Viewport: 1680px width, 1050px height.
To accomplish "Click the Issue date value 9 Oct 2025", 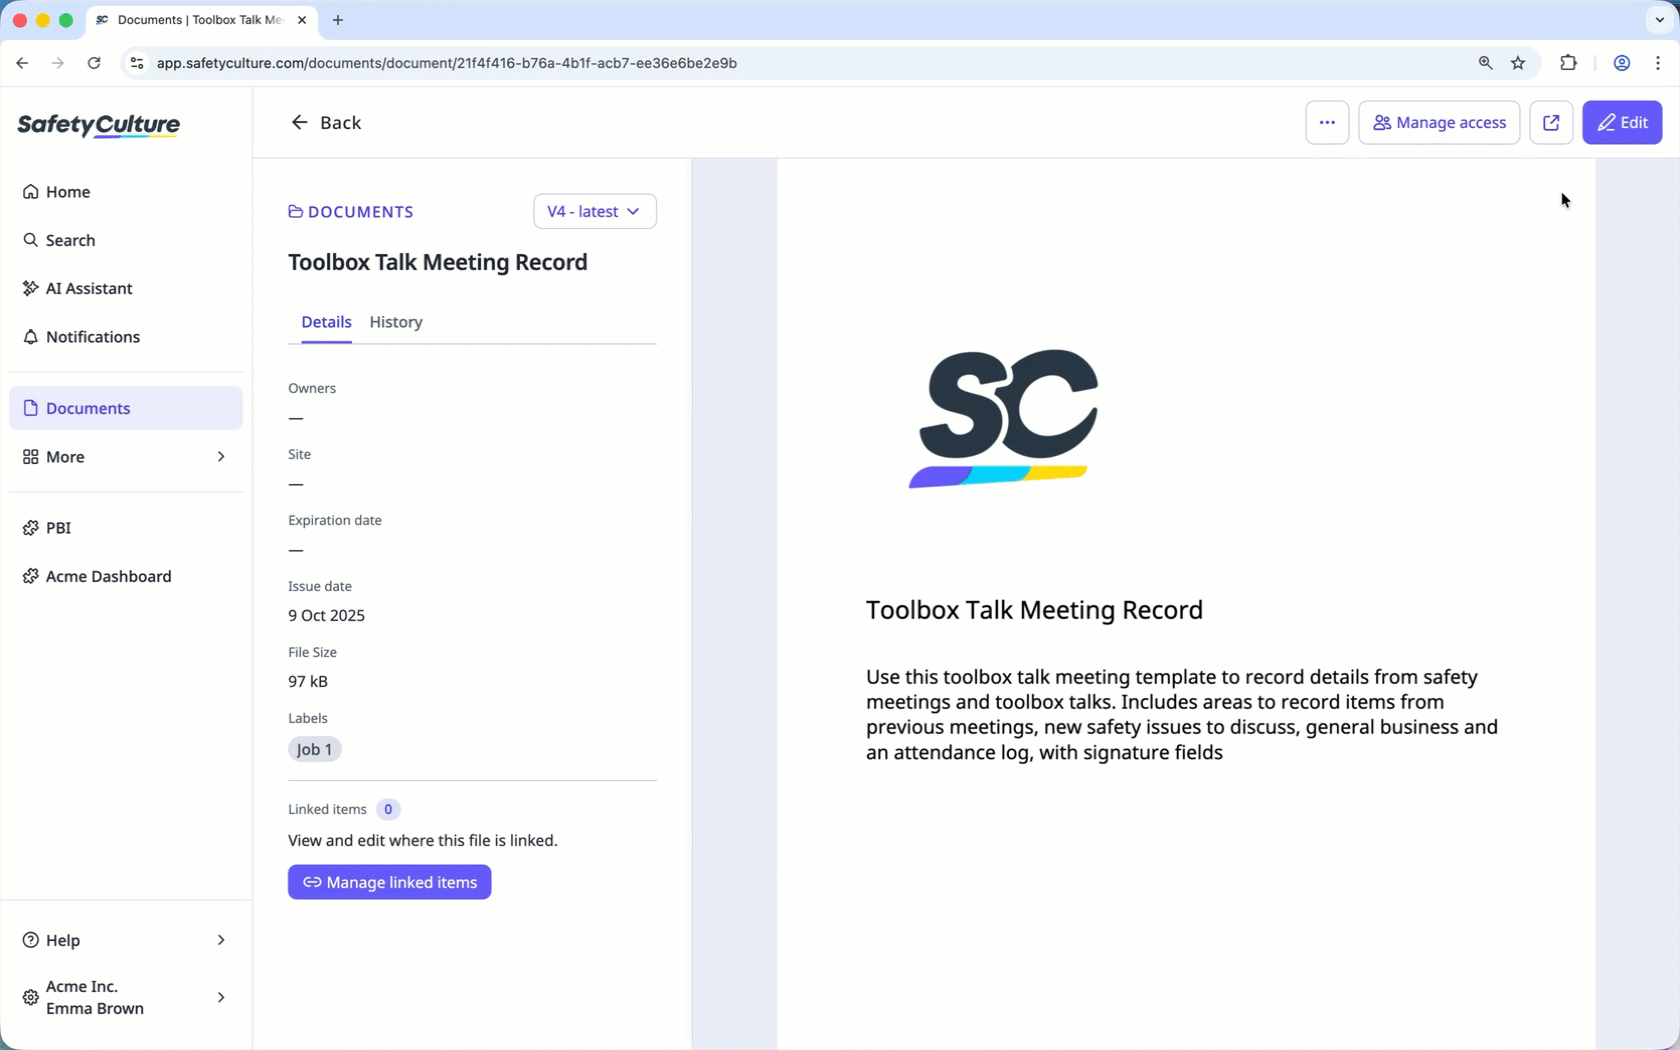I will pos(326,615).
